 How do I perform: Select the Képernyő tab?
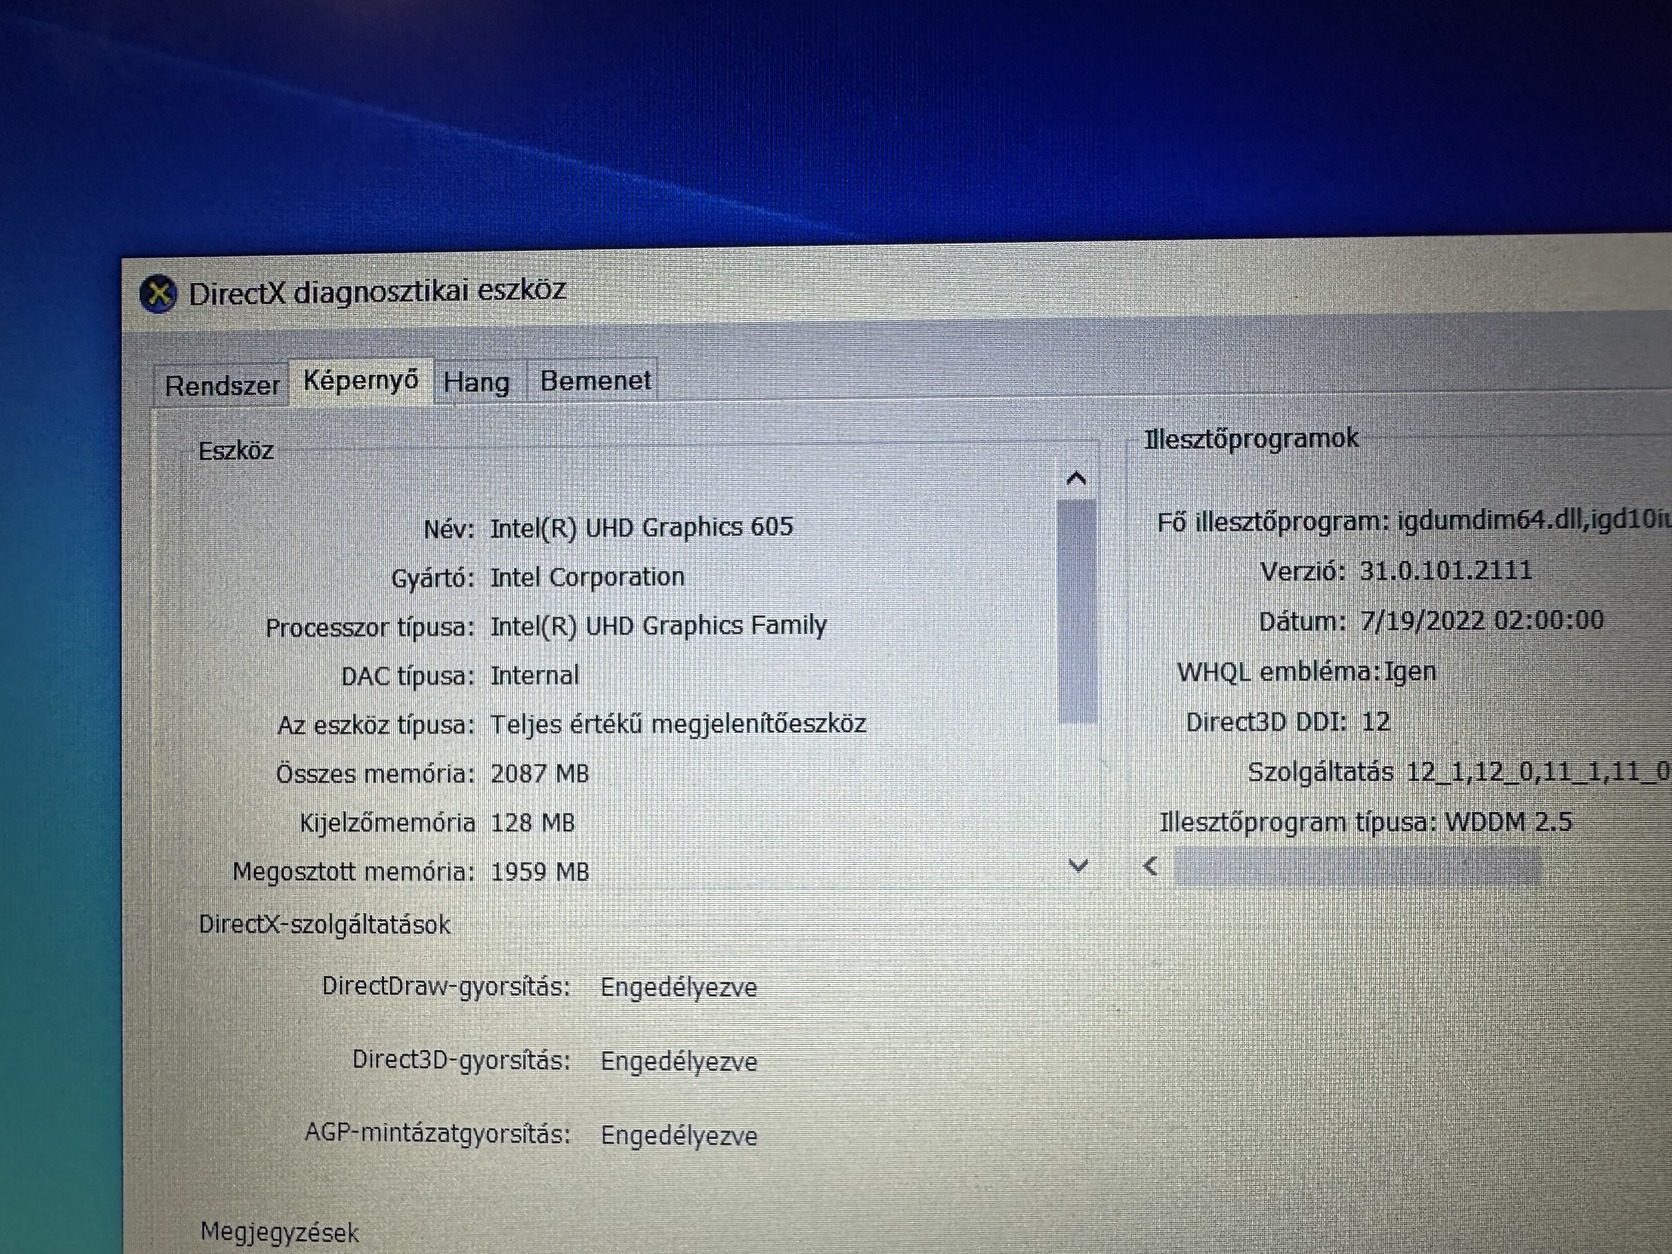[x=361, y=381]
